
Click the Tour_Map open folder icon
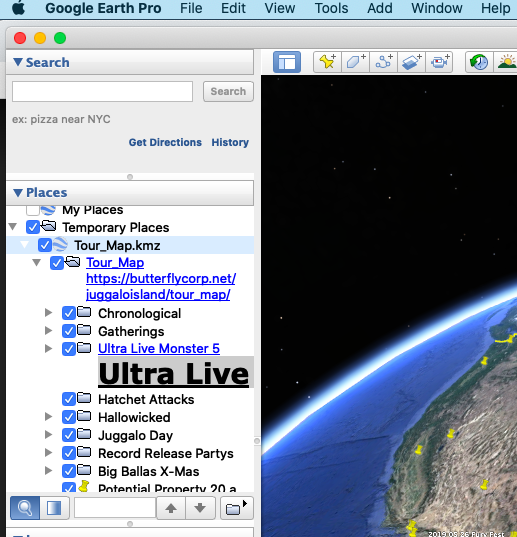tap(73, 262)
